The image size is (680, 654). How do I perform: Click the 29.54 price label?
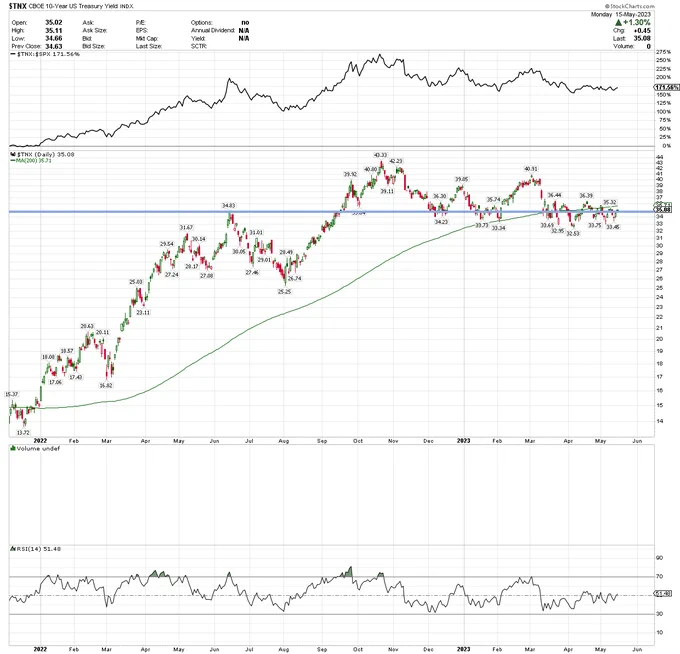(x=167, y=244)
